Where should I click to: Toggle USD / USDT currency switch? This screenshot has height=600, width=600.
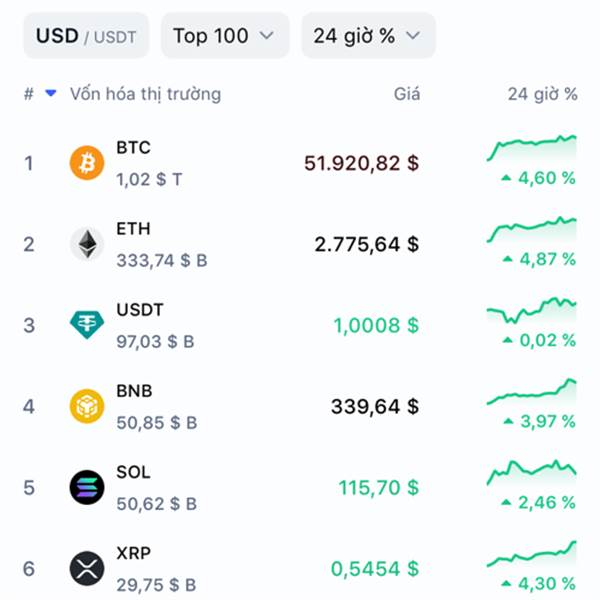[x=86, y=36]
